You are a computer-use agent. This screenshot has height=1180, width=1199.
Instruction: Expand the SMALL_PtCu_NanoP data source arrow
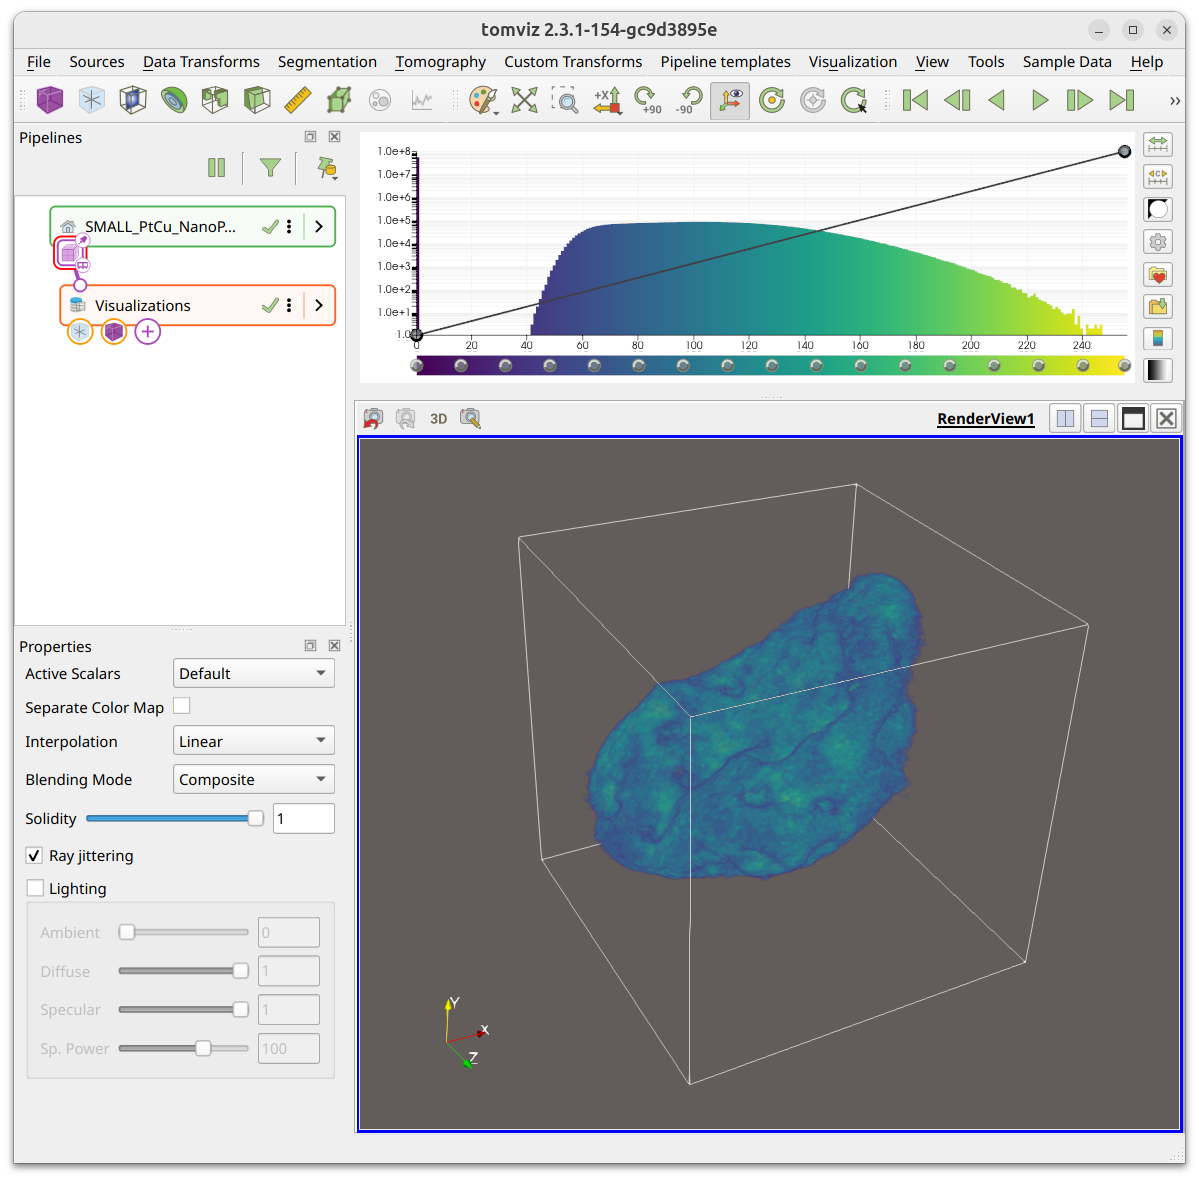click(x=319, y=227)
